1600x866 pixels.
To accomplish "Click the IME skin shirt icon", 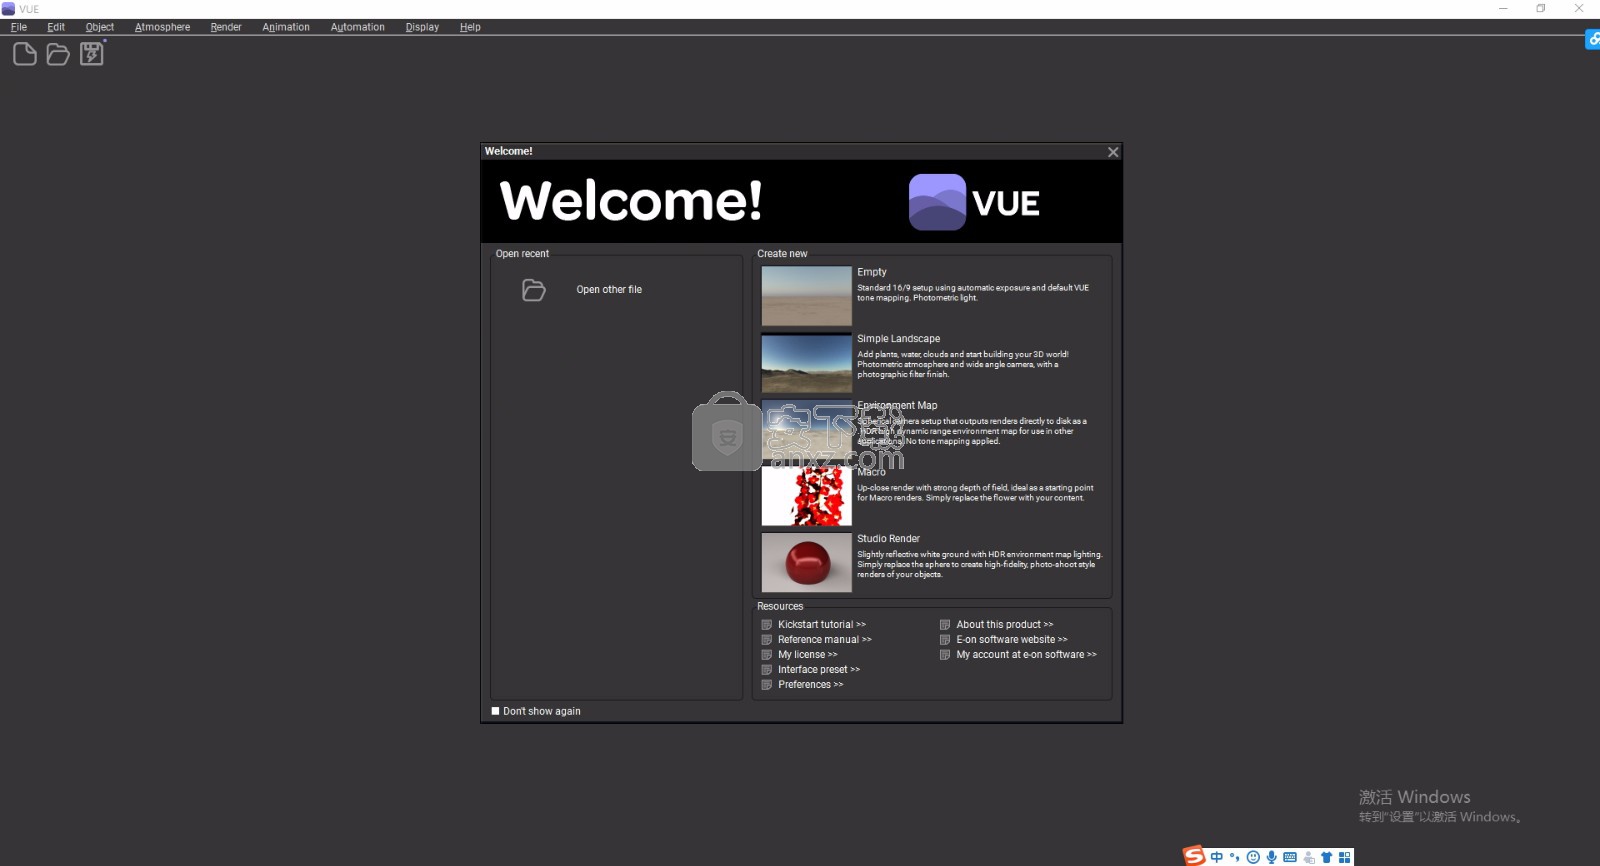I will coord(1327,857).
